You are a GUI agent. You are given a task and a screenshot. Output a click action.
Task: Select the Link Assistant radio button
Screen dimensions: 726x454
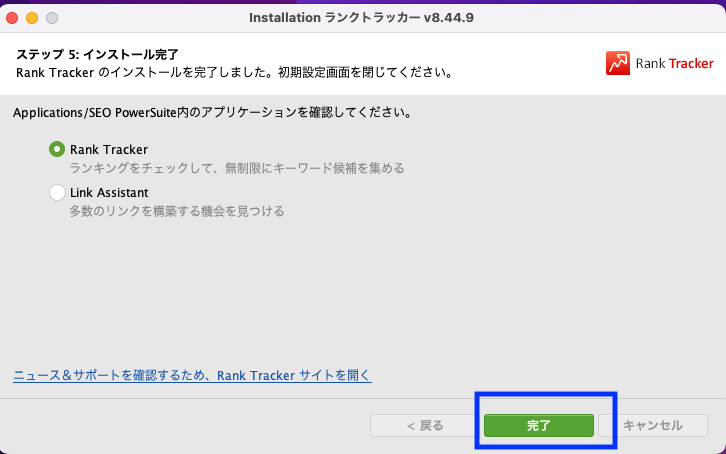57,192
